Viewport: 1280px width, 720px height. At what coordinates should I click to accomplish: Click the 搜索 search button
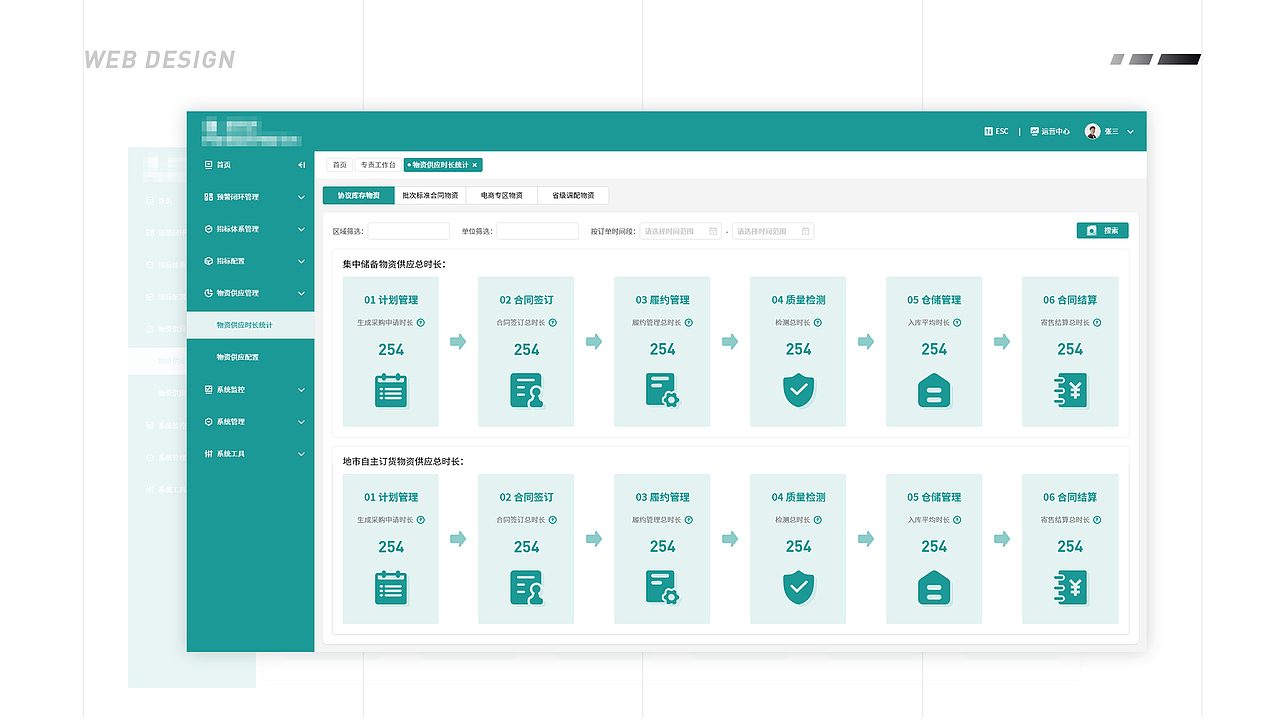(x=1103, y=231)
